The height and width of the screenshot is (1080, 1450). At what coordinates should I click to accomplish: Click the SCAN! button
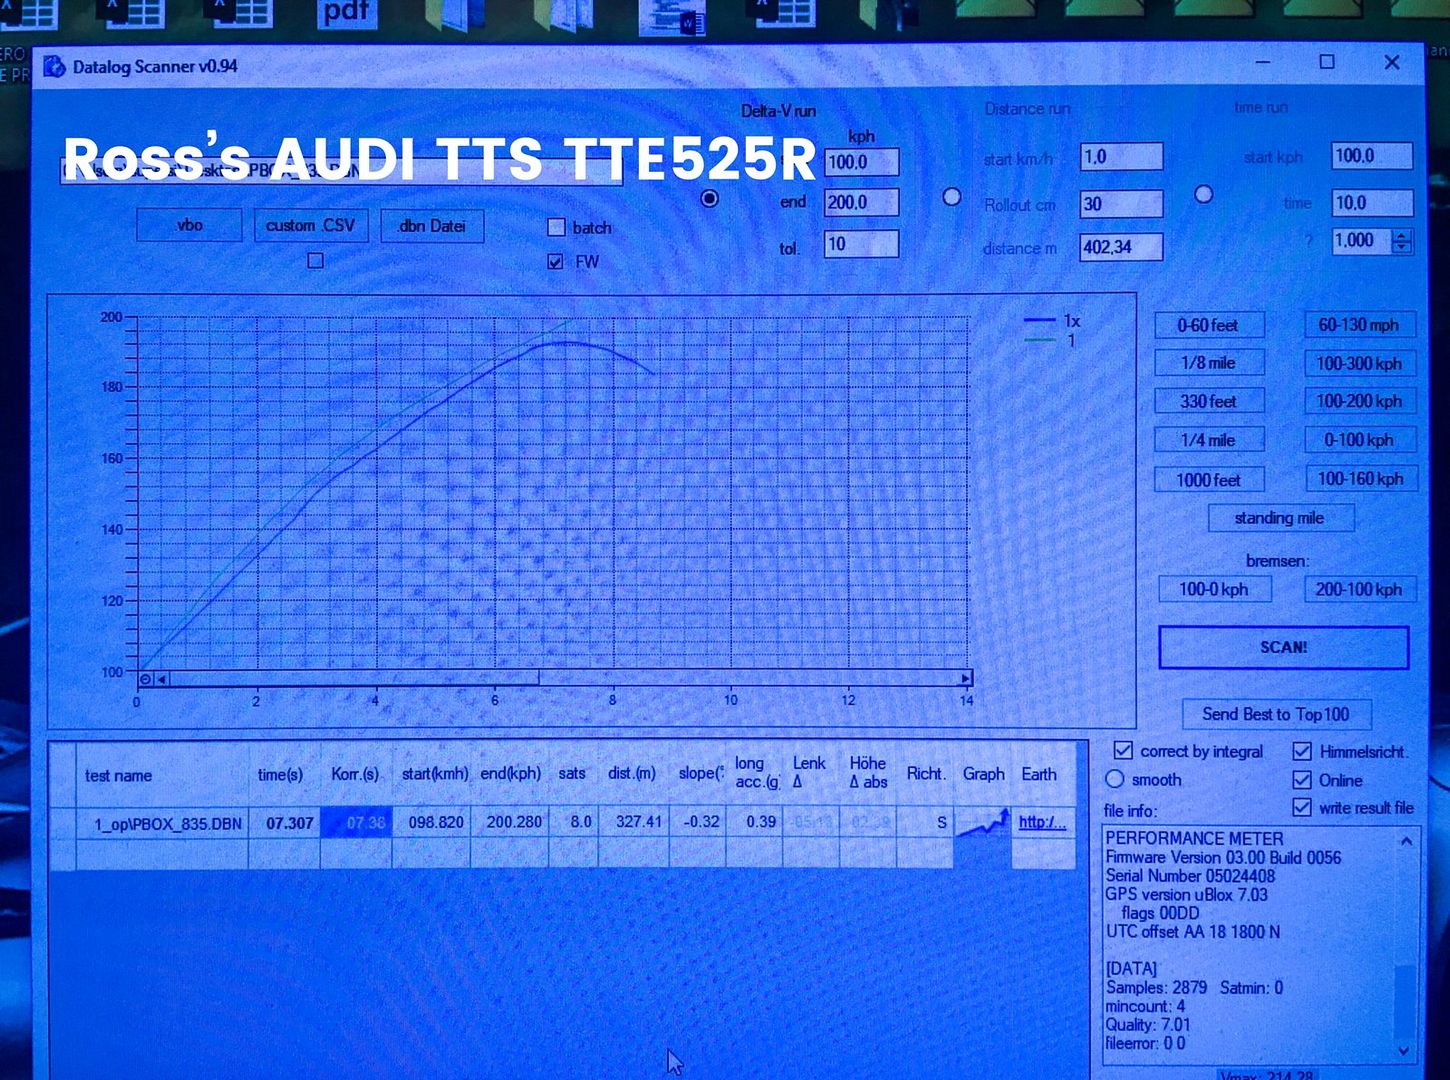tap(1283, 647)
